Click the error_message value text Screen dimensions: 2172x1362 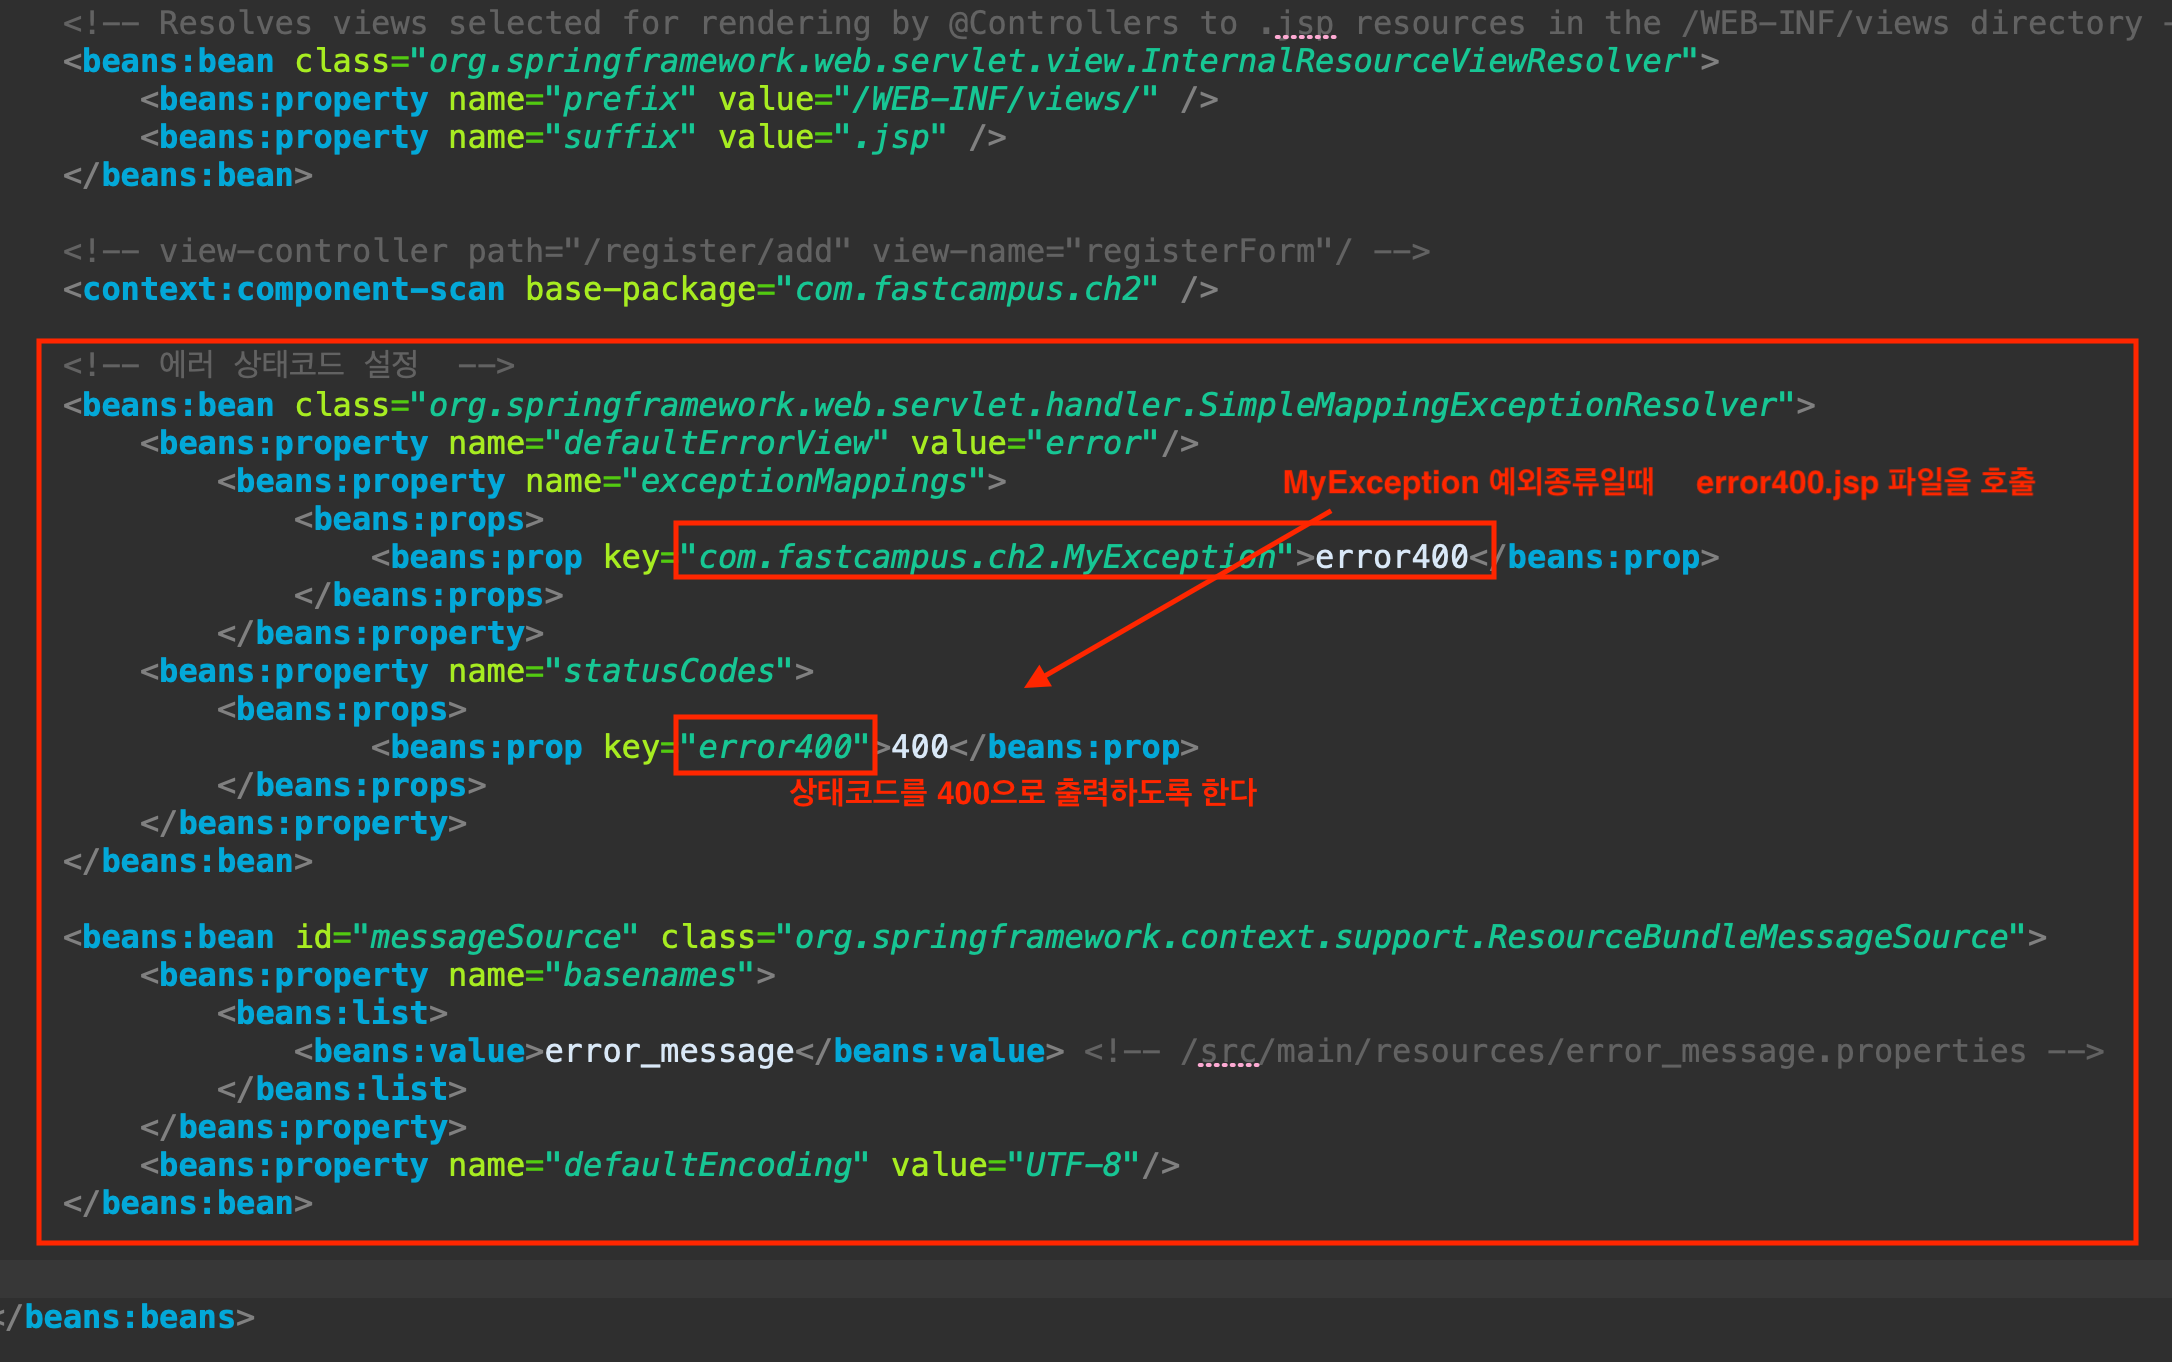(x=668, y=1052)
